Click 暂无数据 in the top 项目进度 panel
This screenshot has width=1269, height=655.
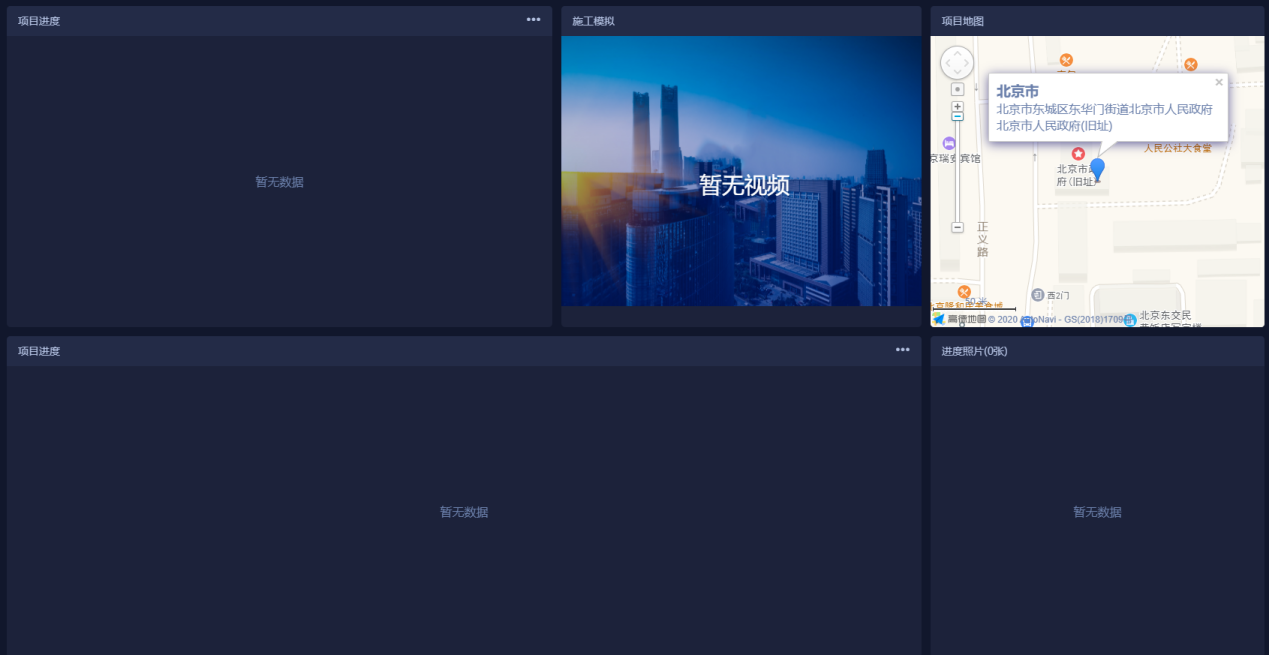click(280, 182)
